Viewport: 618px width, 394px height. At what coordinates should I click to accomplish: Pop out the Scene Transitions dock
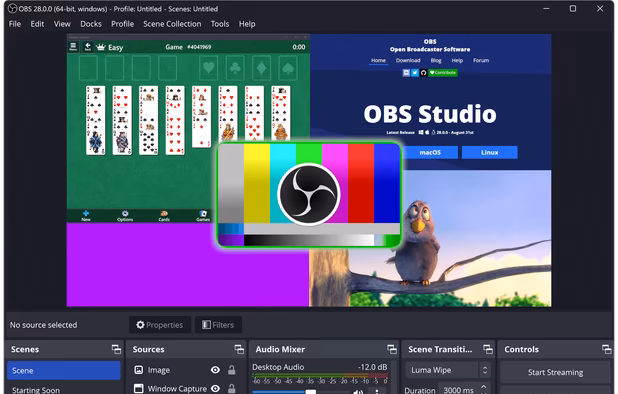pos(488,349)
